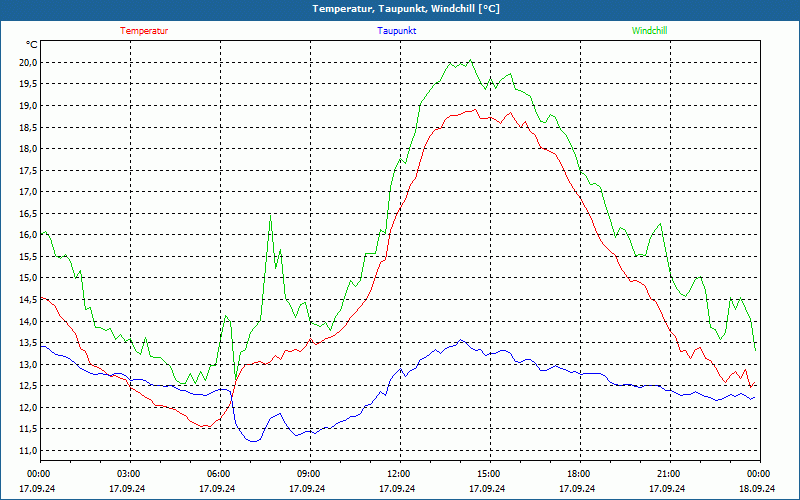Click the 17.09.24 date under 21:00
The width and height of the screenshot is (800, 500).
pos(667,488)
